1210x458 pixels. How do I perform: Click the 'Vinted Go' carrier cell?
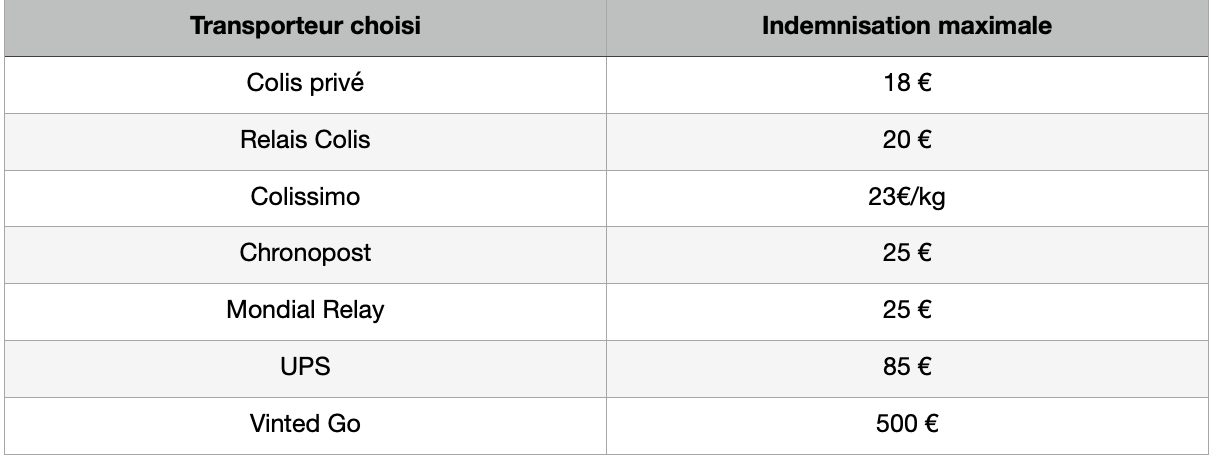(305, 424)
